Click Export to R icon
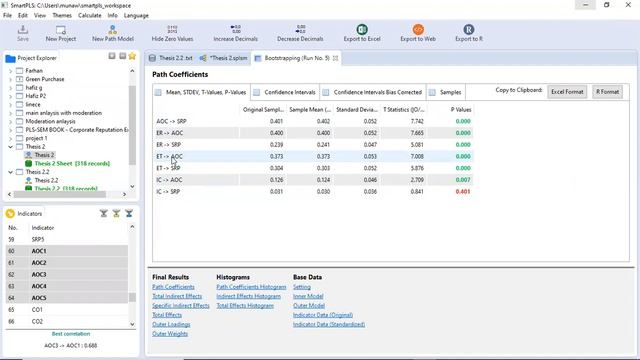640x360 pixels. pyautogui.click(x=469, y=33)
